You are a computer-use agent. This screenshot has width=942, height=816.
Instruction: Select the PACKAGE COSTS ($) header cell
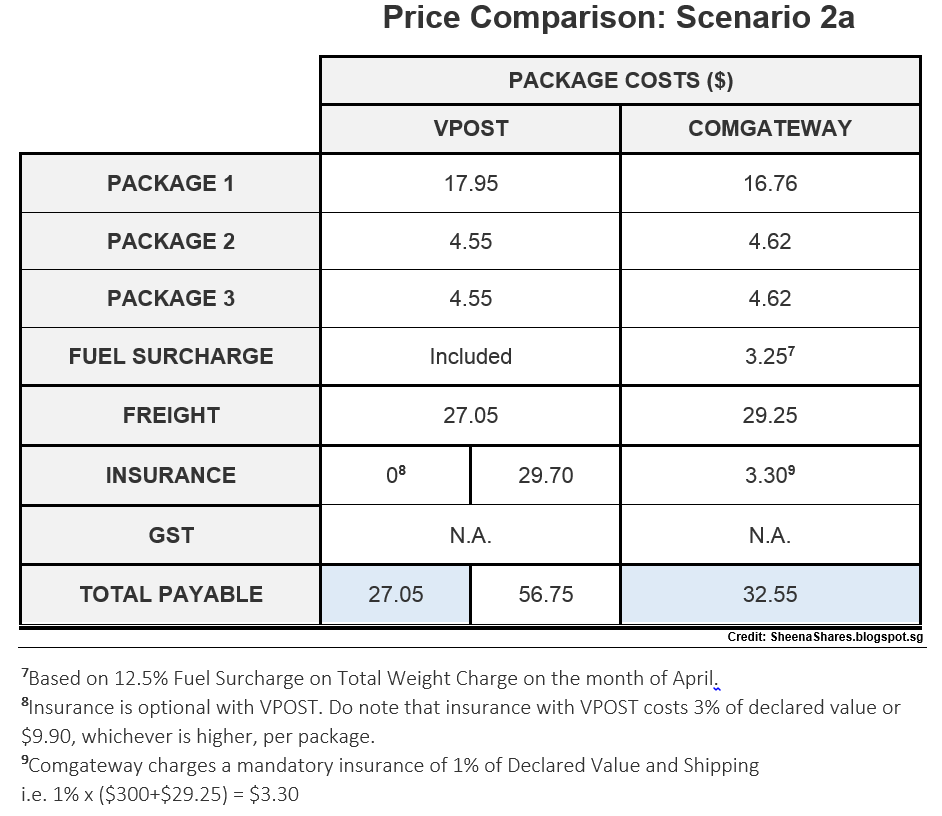pos(621,81)
